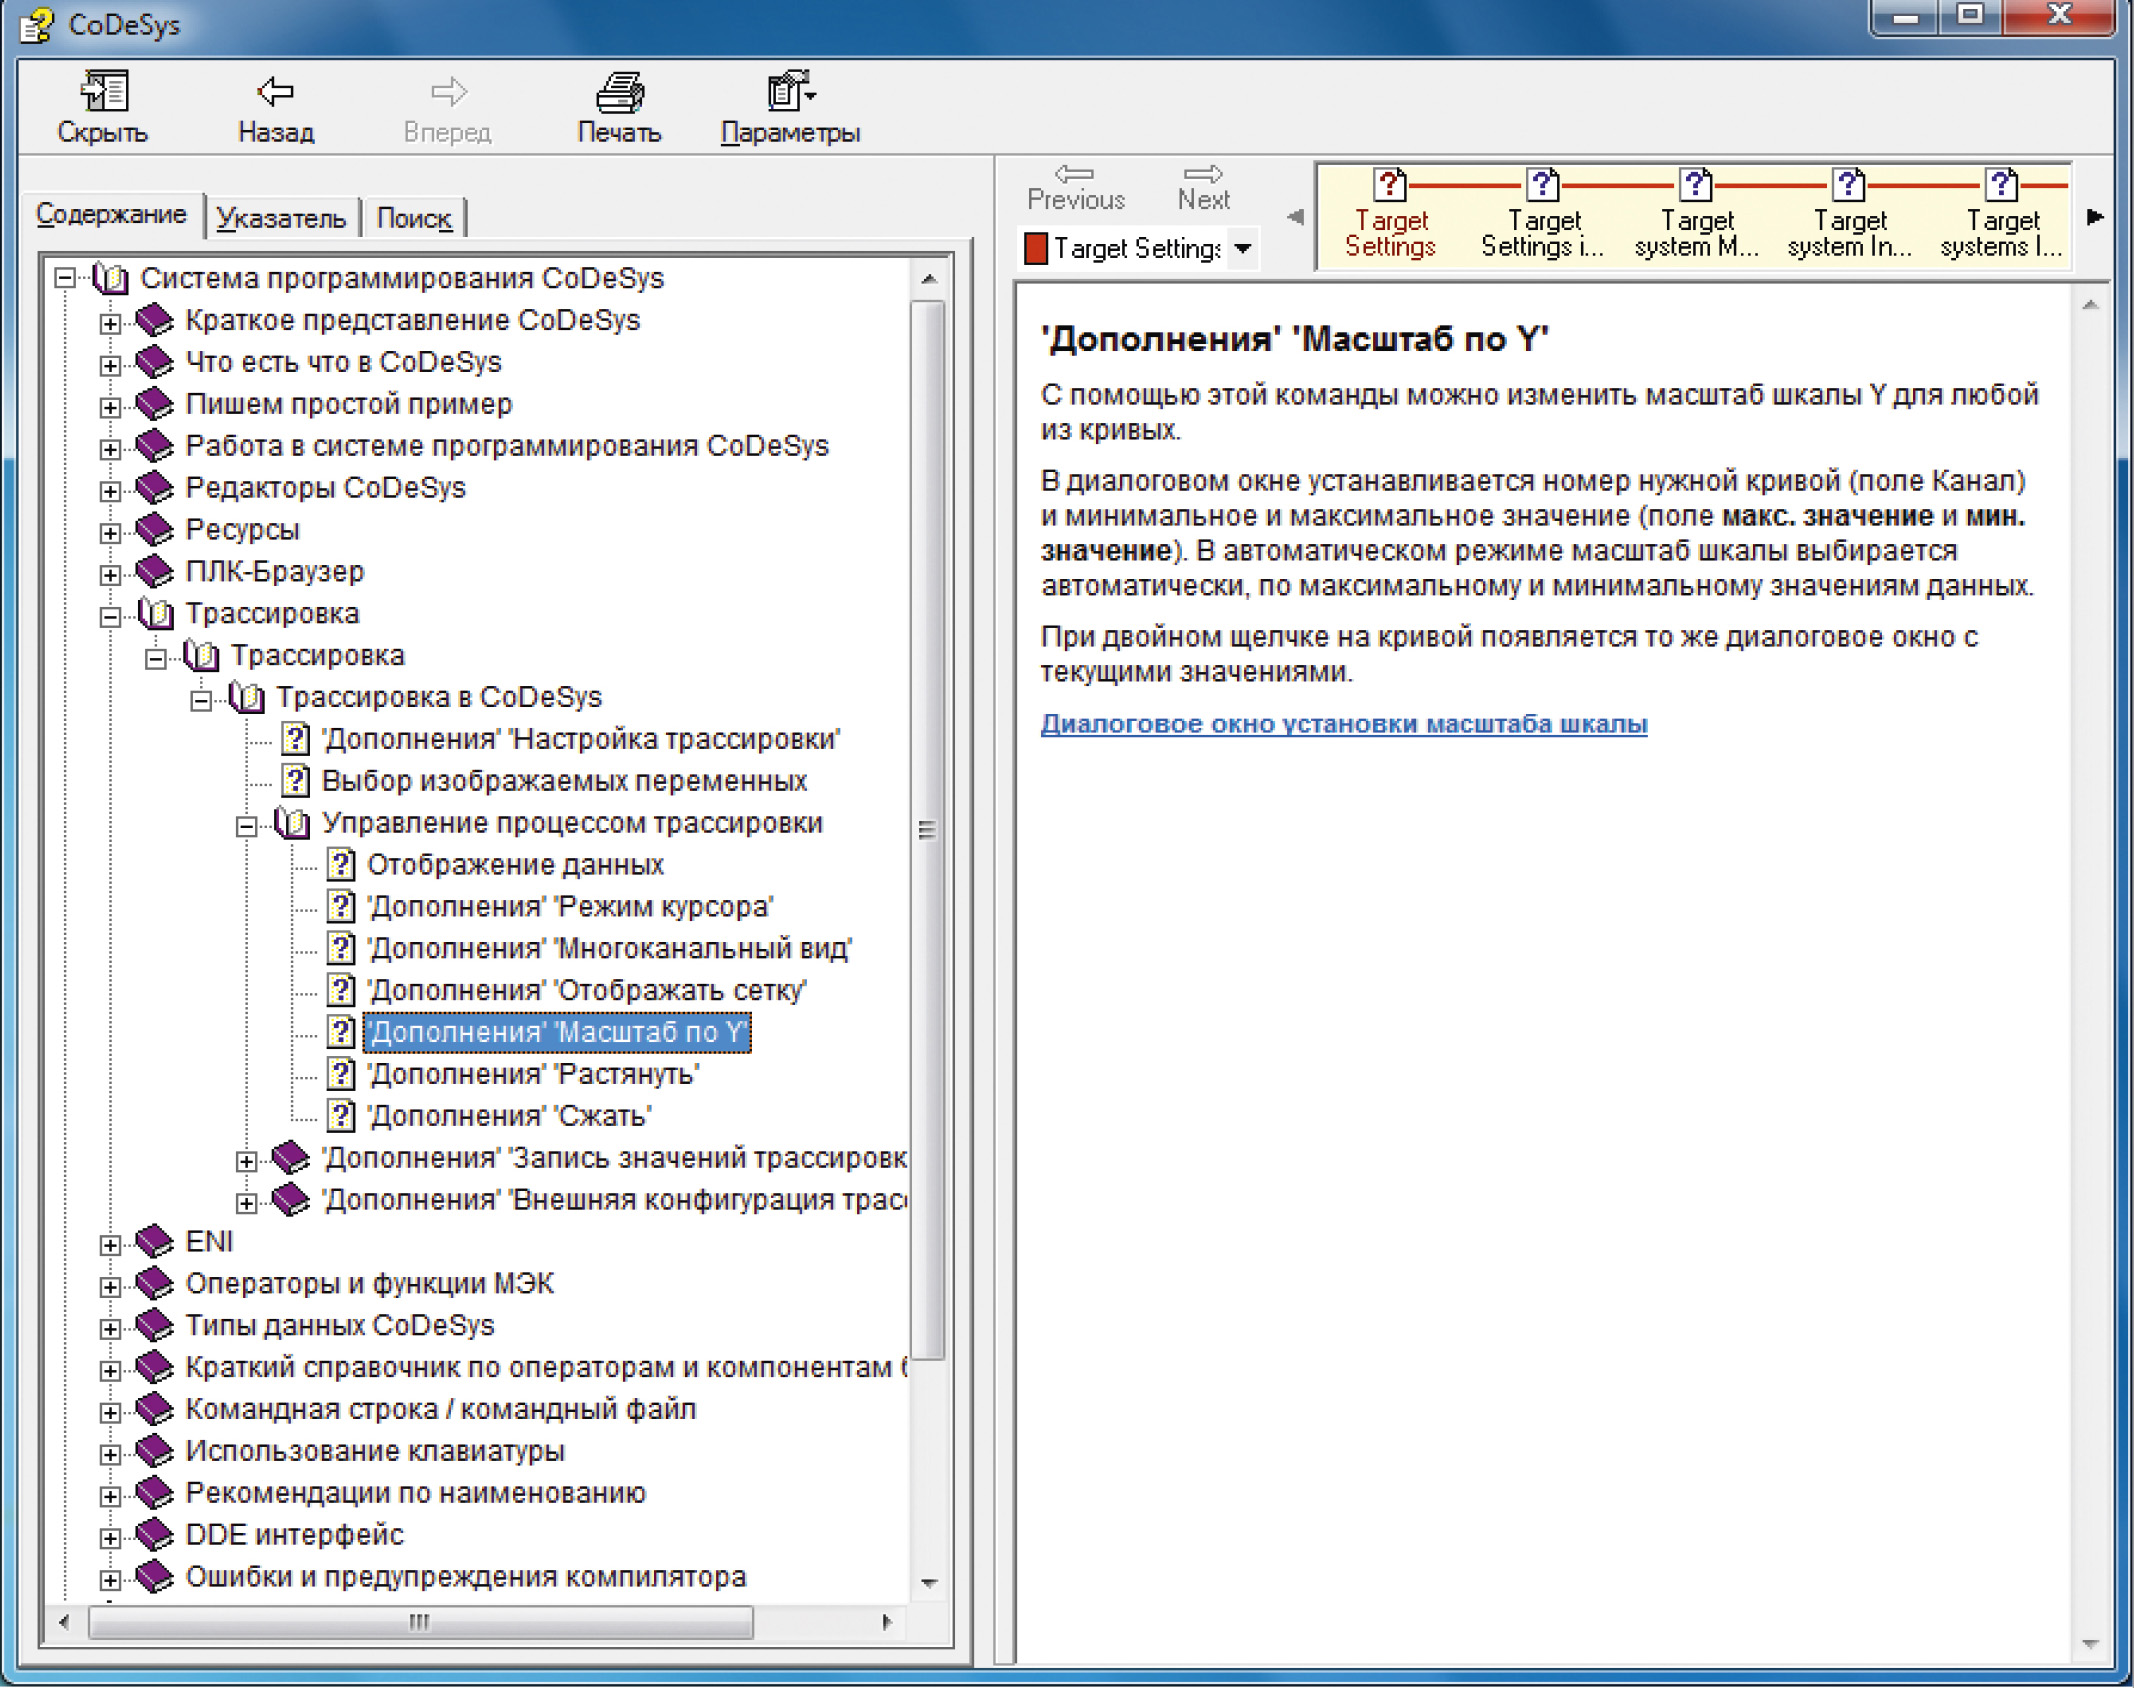2134x1688 pixels.
Task: Select 'Дополнения' 'Режим курсора' topic
Action: coord(570,906)
